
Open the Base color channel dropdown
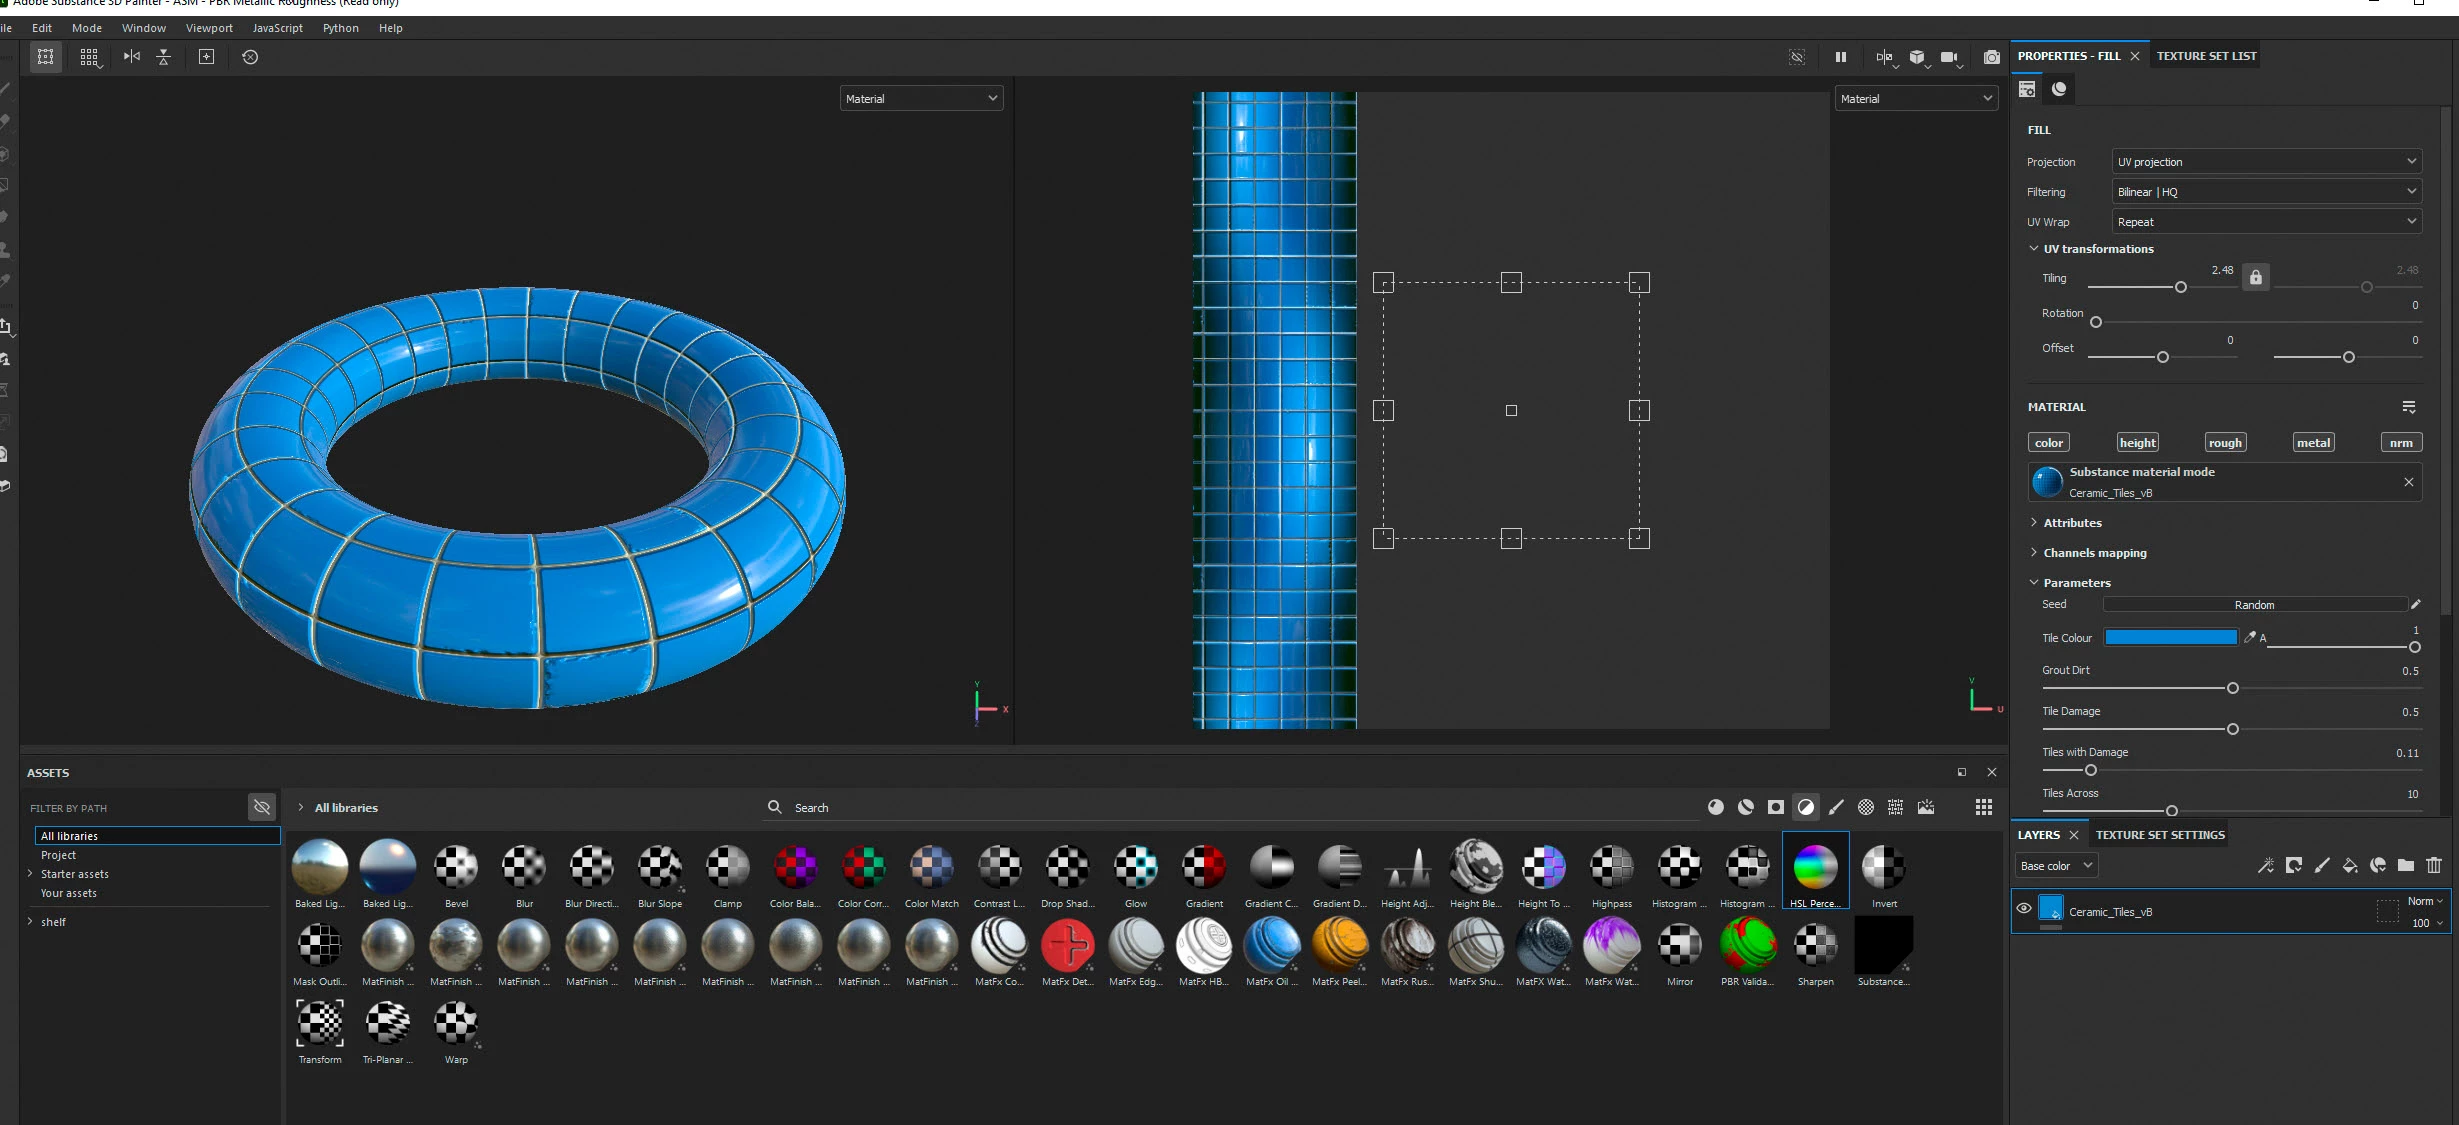click(x=2055, y=866)
